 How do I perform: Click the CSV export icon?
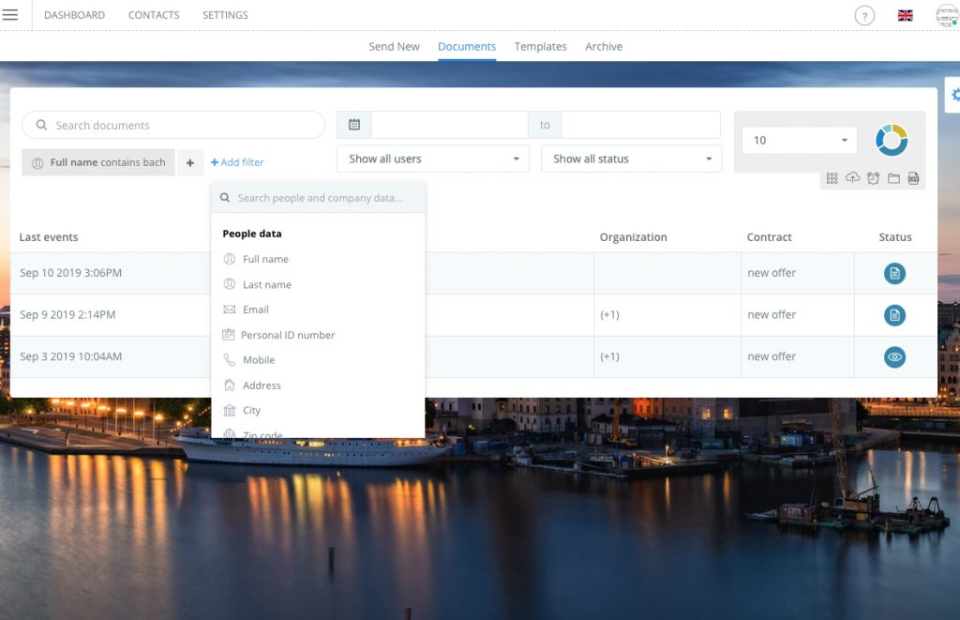click(x=913, y=178)
